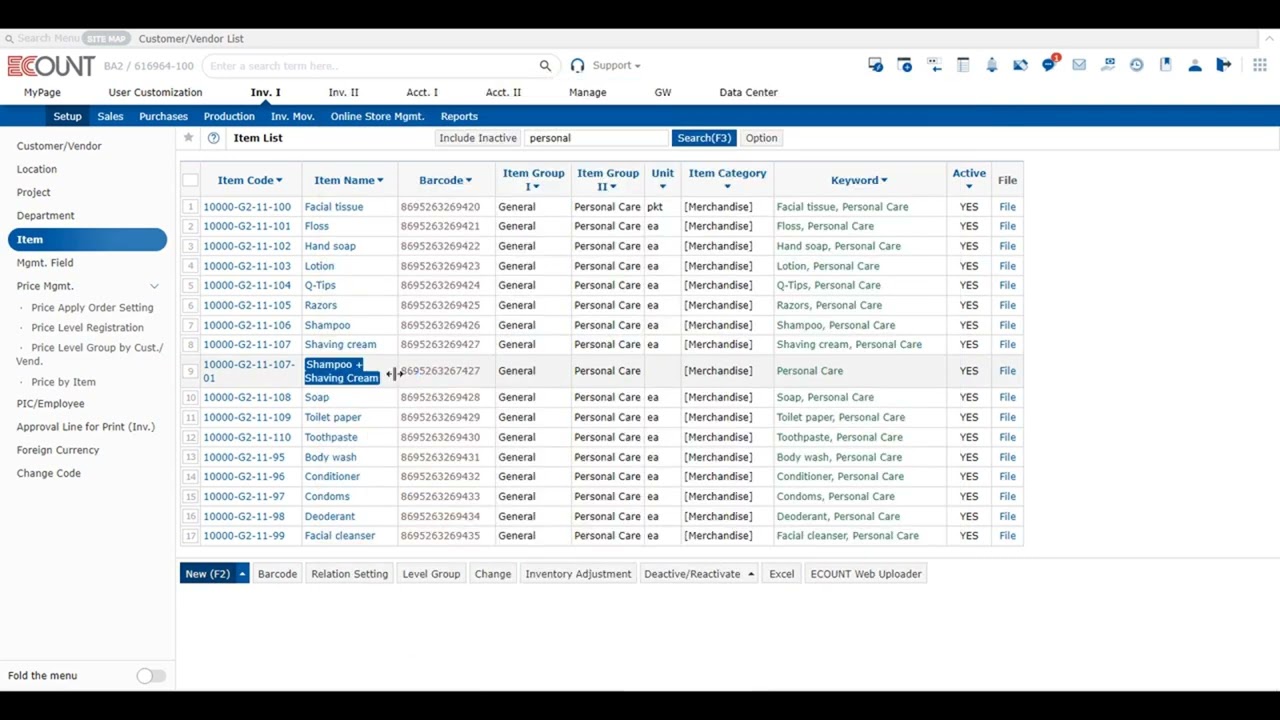Click the favorite star beside Item List
The image size is (1280, 720).
click(188, 138)
